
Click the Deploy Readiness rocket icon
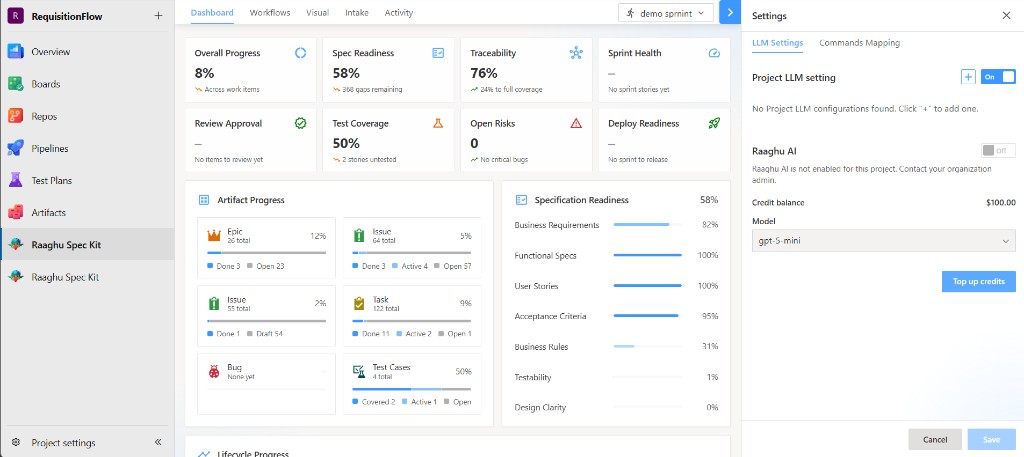pos(714,123)
